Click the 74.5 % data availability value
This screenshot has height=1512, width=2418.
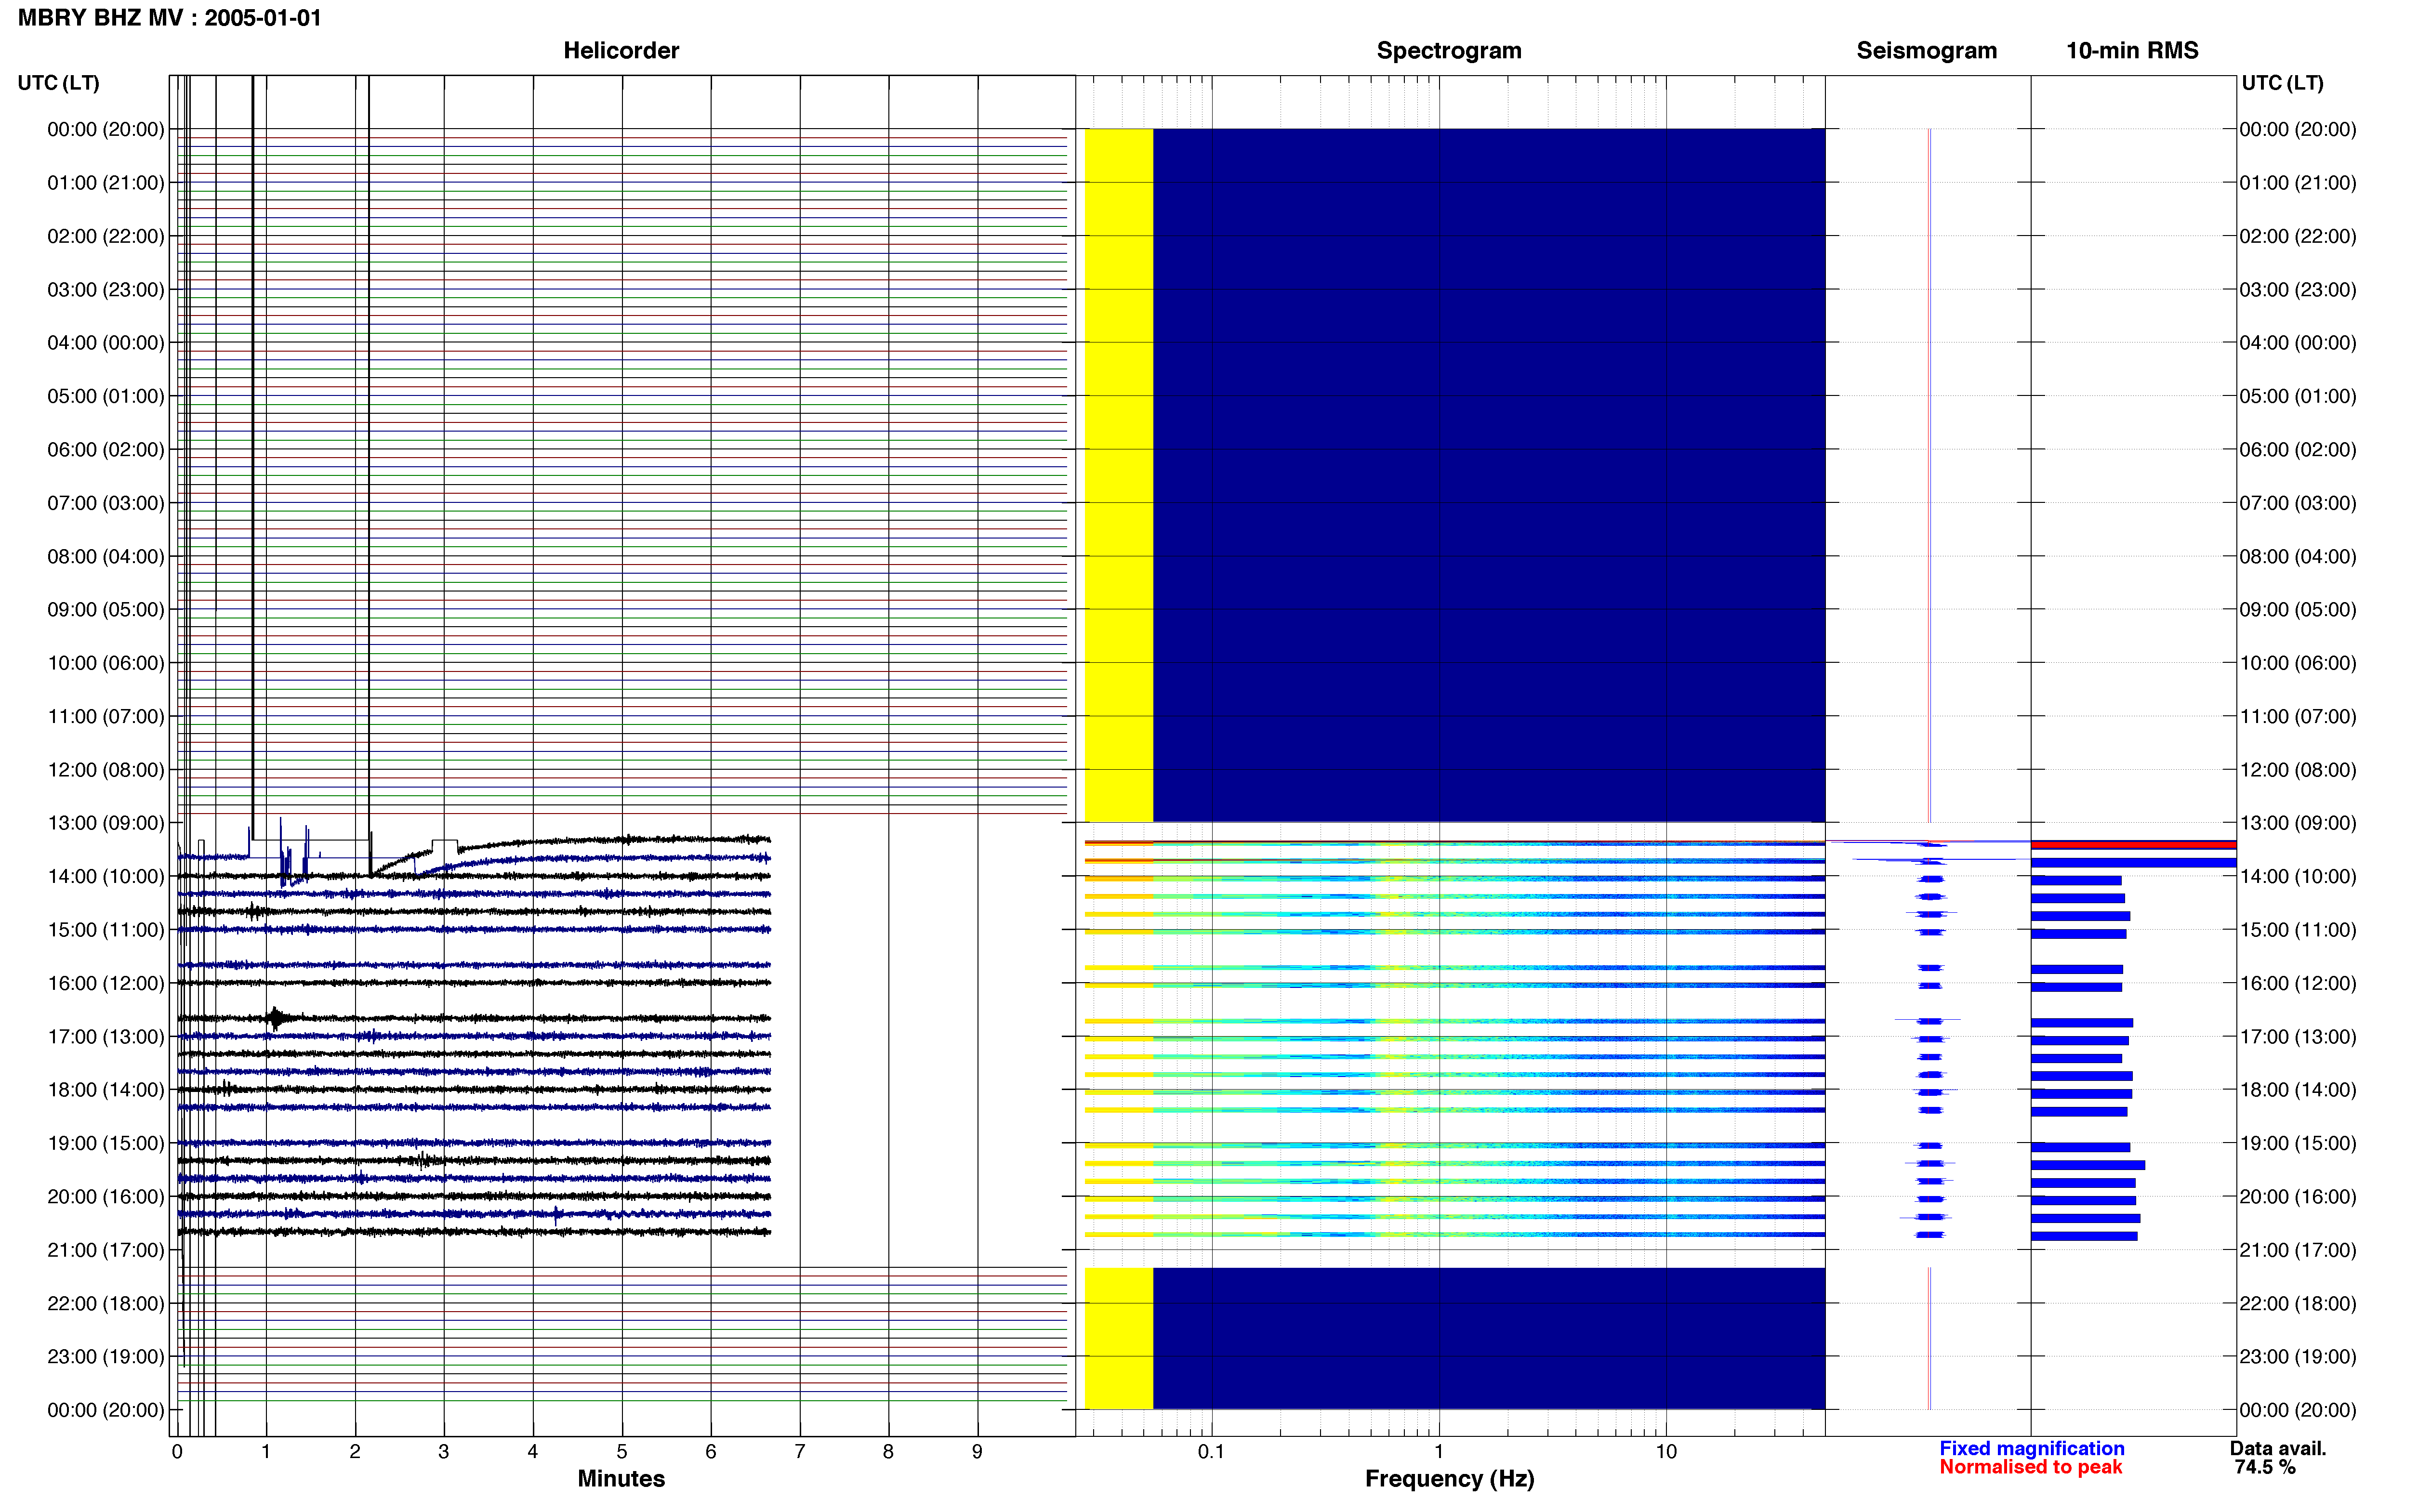pyautogui.click(x=2265, y=1467)
